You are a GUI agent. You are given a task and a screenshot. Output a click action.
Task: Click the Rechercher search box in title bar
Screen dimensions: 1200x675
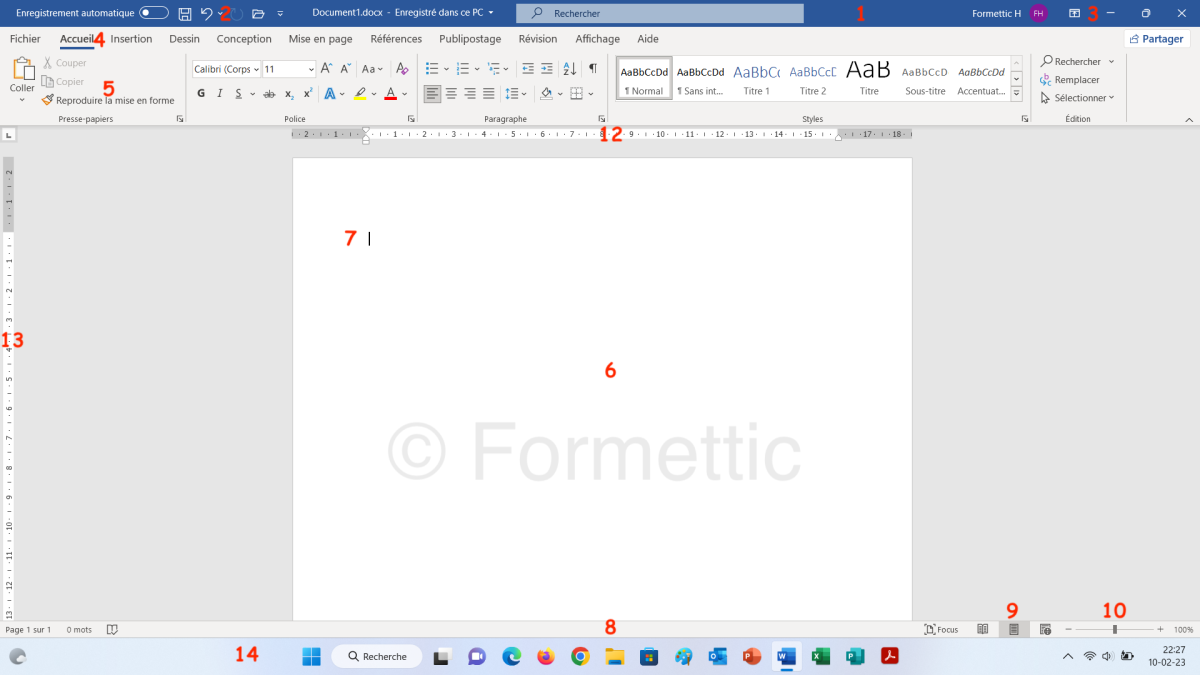point(660,13)
